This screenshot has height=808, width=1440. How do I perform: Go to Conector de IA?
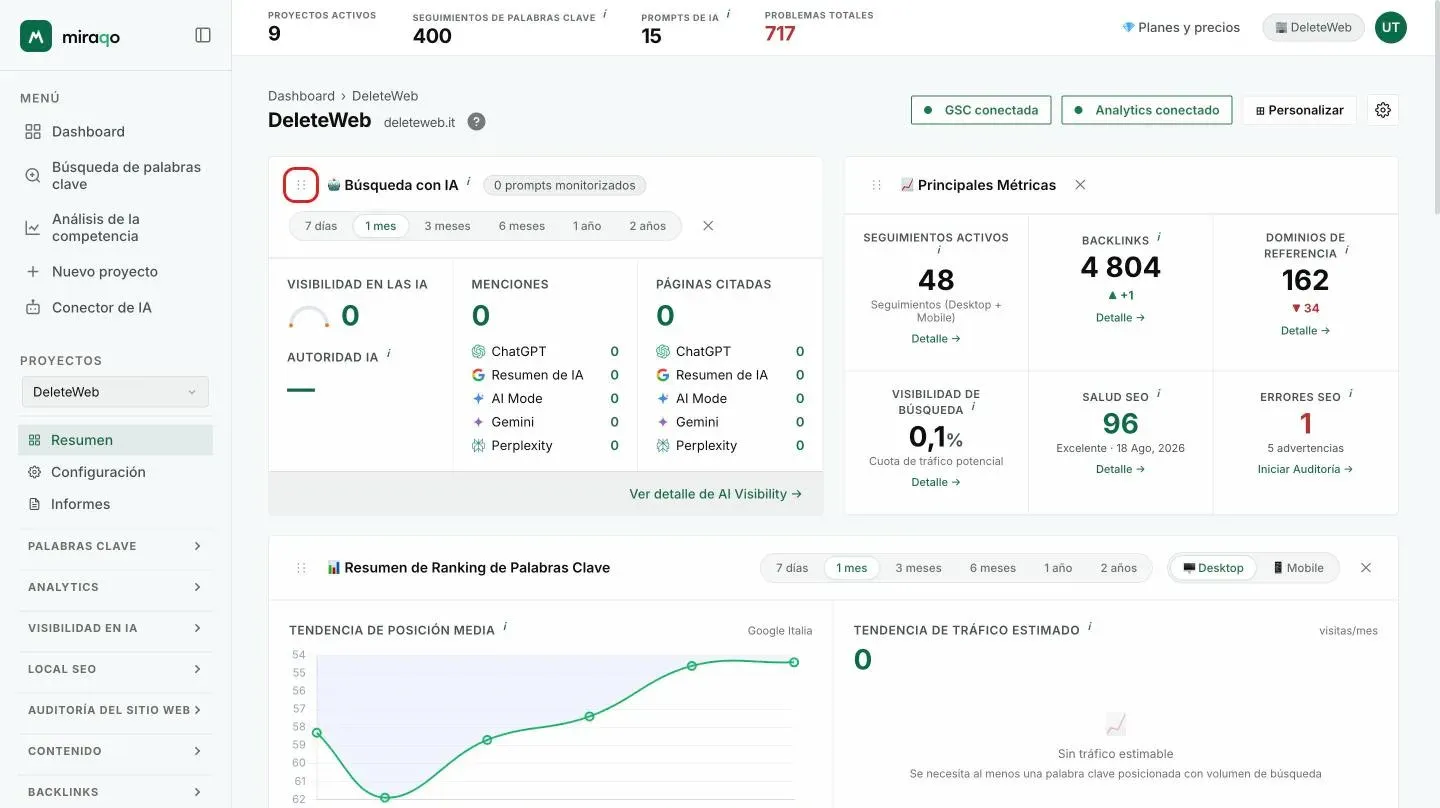[x=115, y=307]
